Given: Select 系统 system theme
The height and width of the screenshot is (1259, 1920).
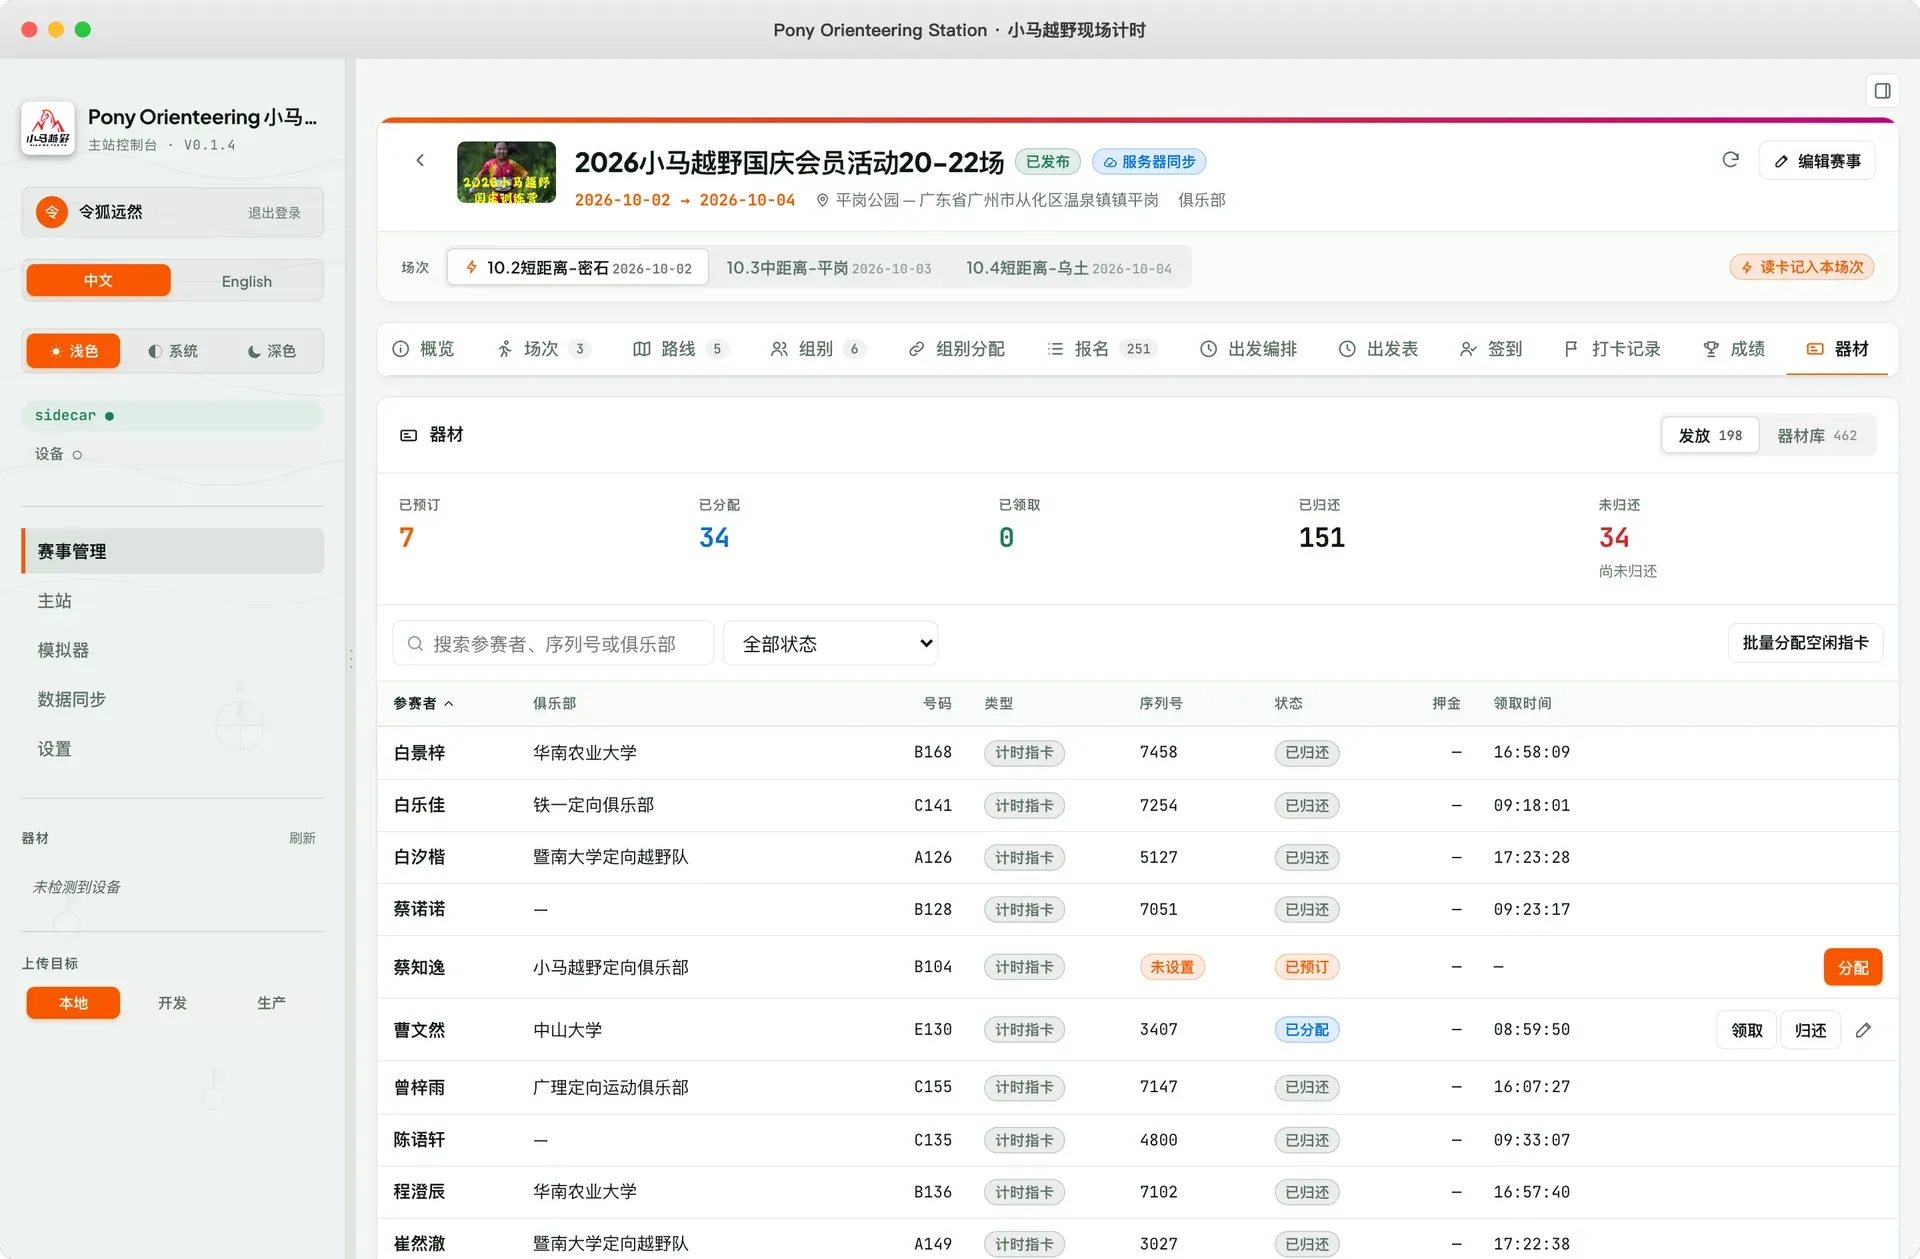Looking at the screenshot, I should pyautogui.click(x=172, y=351).
